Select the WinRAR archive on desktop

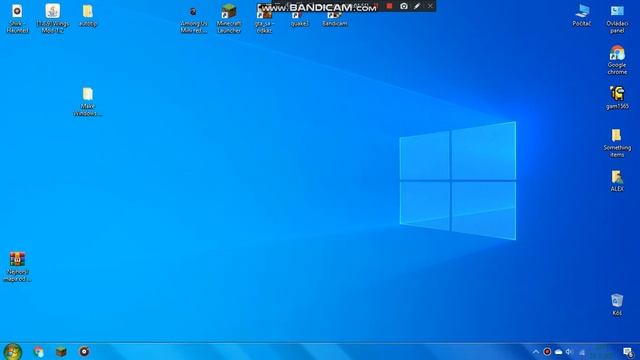[17, 267]
